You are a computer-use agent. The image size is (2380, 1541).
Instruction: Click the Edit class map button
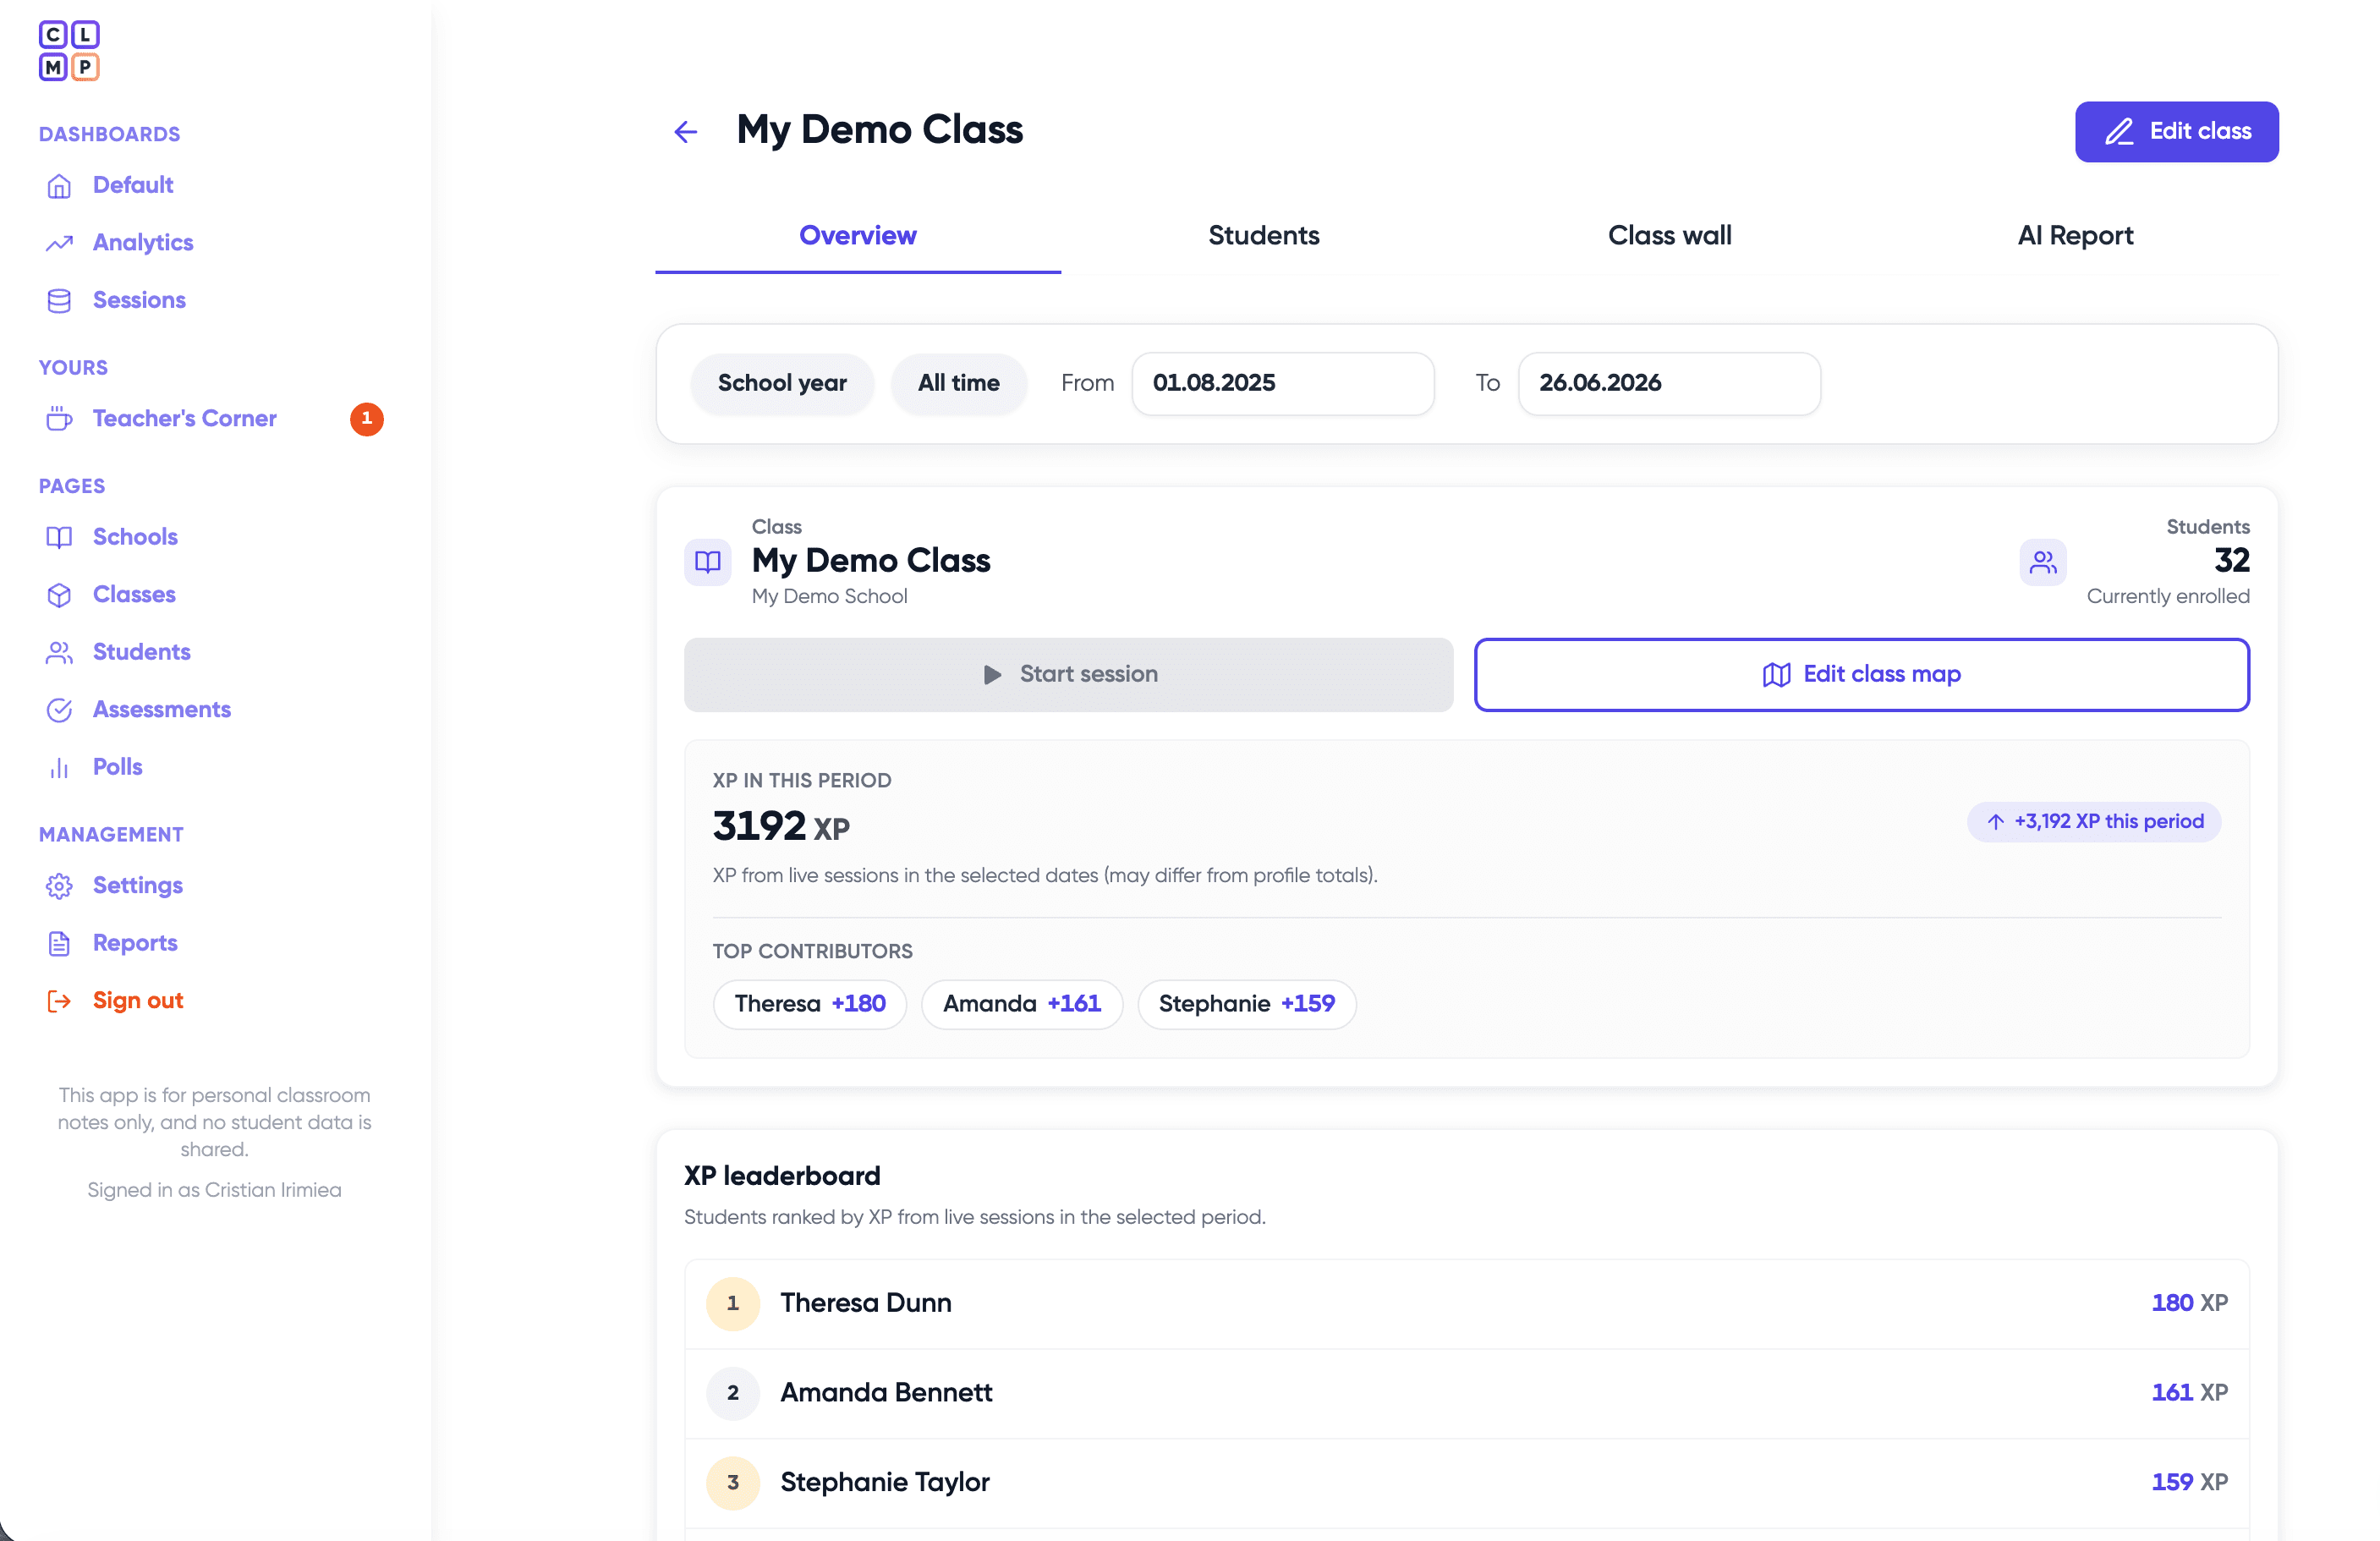[x=1862, y=675]
